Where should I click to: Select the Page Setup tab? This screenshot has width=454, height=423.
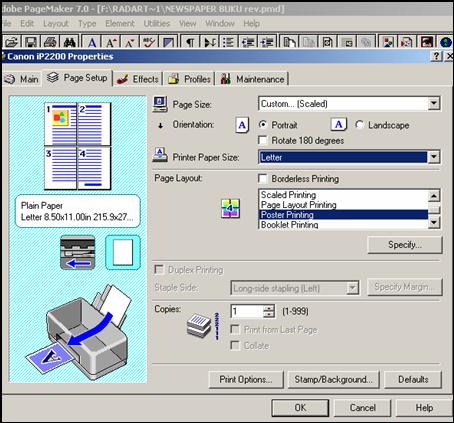pyautogui.click(x=77, y=78)
